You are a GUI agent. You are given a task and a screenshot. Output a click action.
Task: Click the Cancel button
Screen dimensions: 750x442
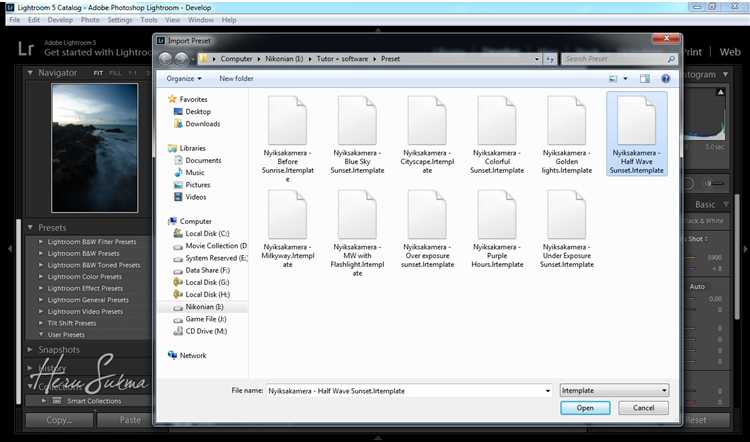coord(643,408)
